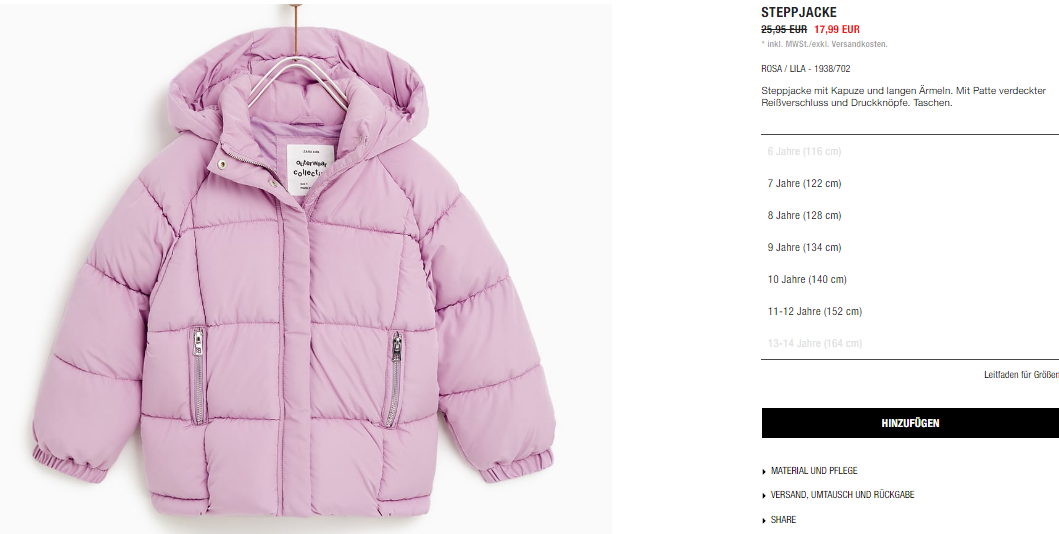This screenshot has height=534, width=1059.
Task: Choose size 8 Jahre (128 cm)
Action: [910, 215]
